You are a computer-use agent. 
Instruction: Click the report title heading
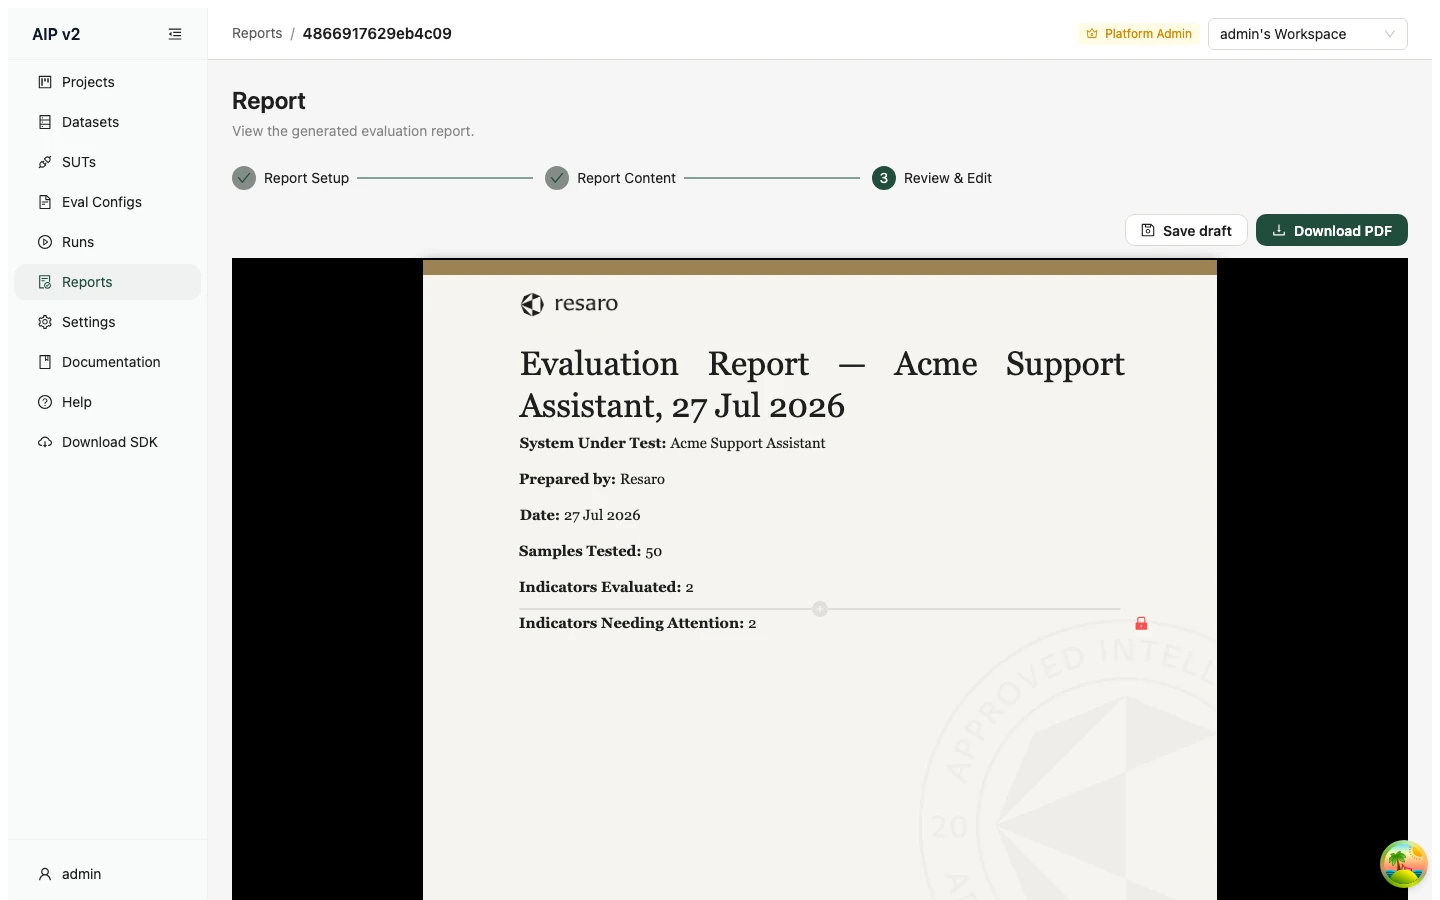click(822, 385)
